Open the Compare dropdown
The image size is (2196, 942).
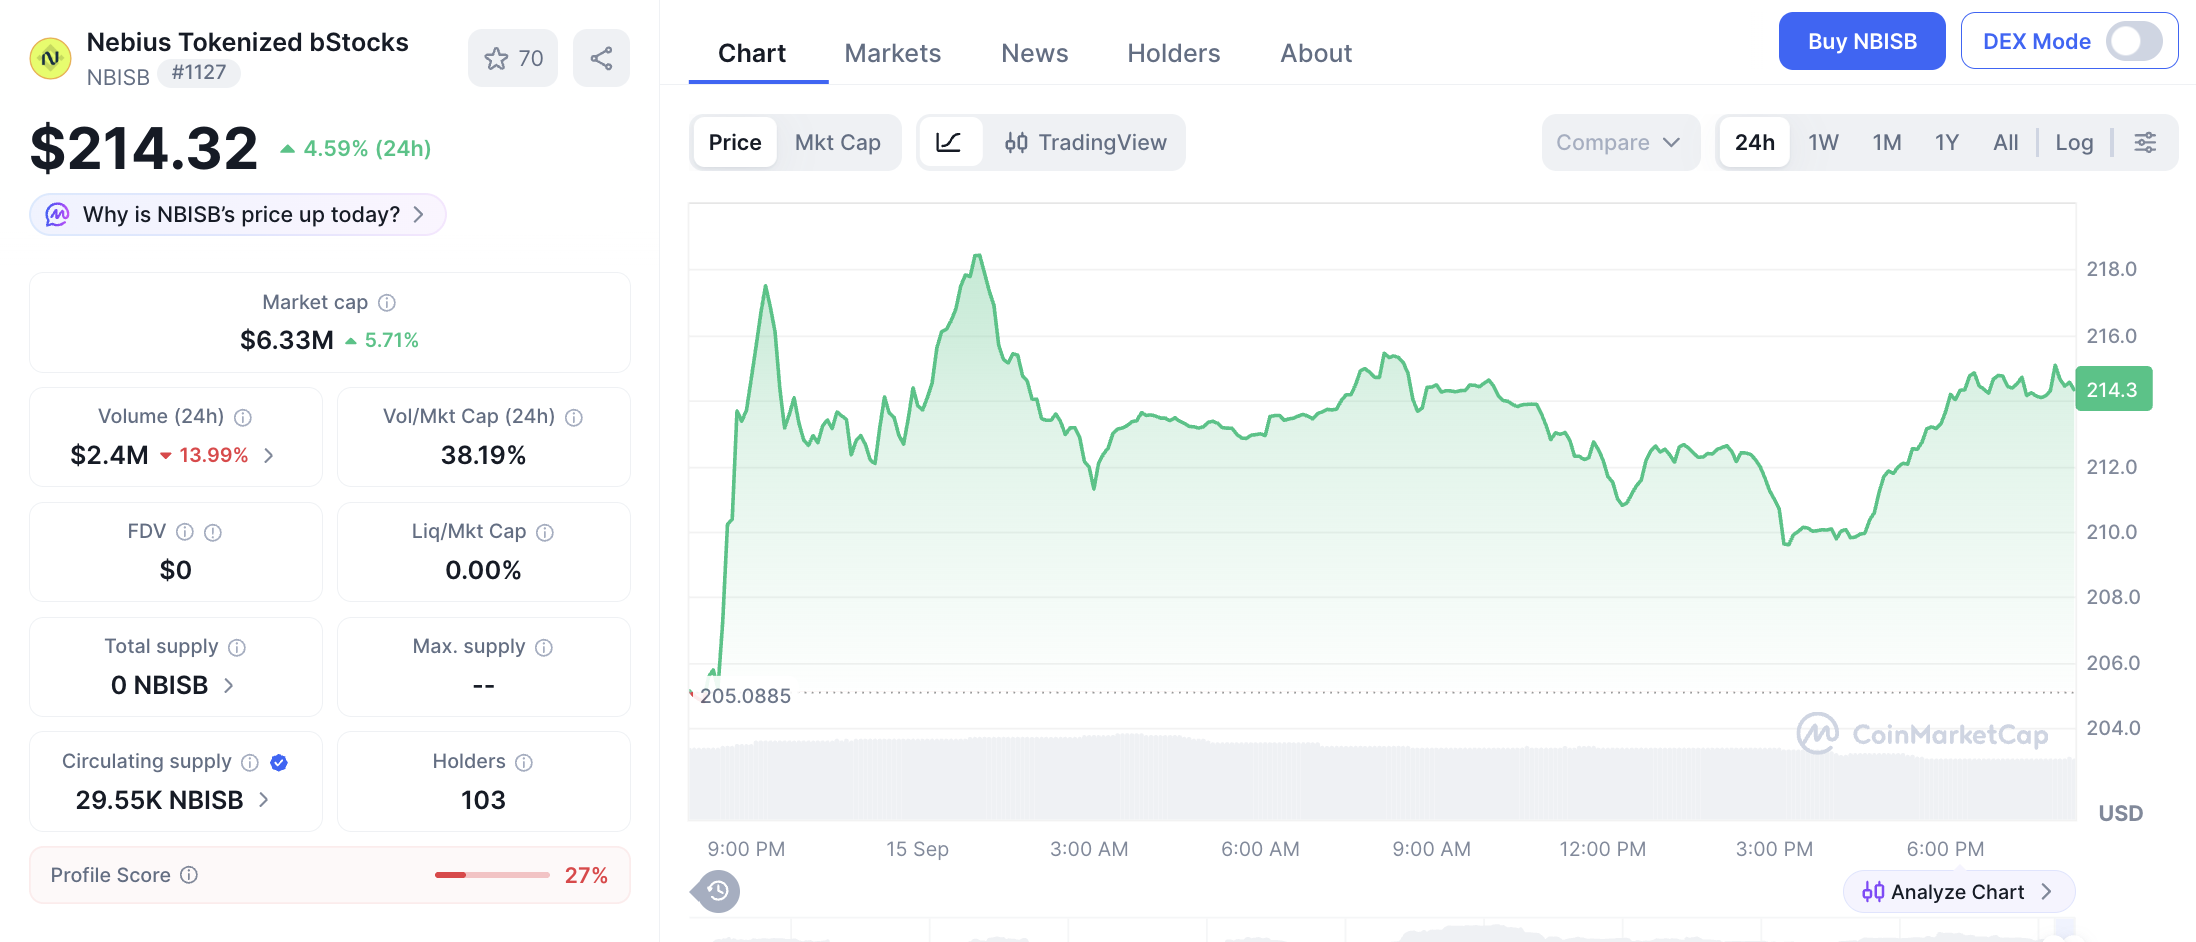tap(1619, 142)
